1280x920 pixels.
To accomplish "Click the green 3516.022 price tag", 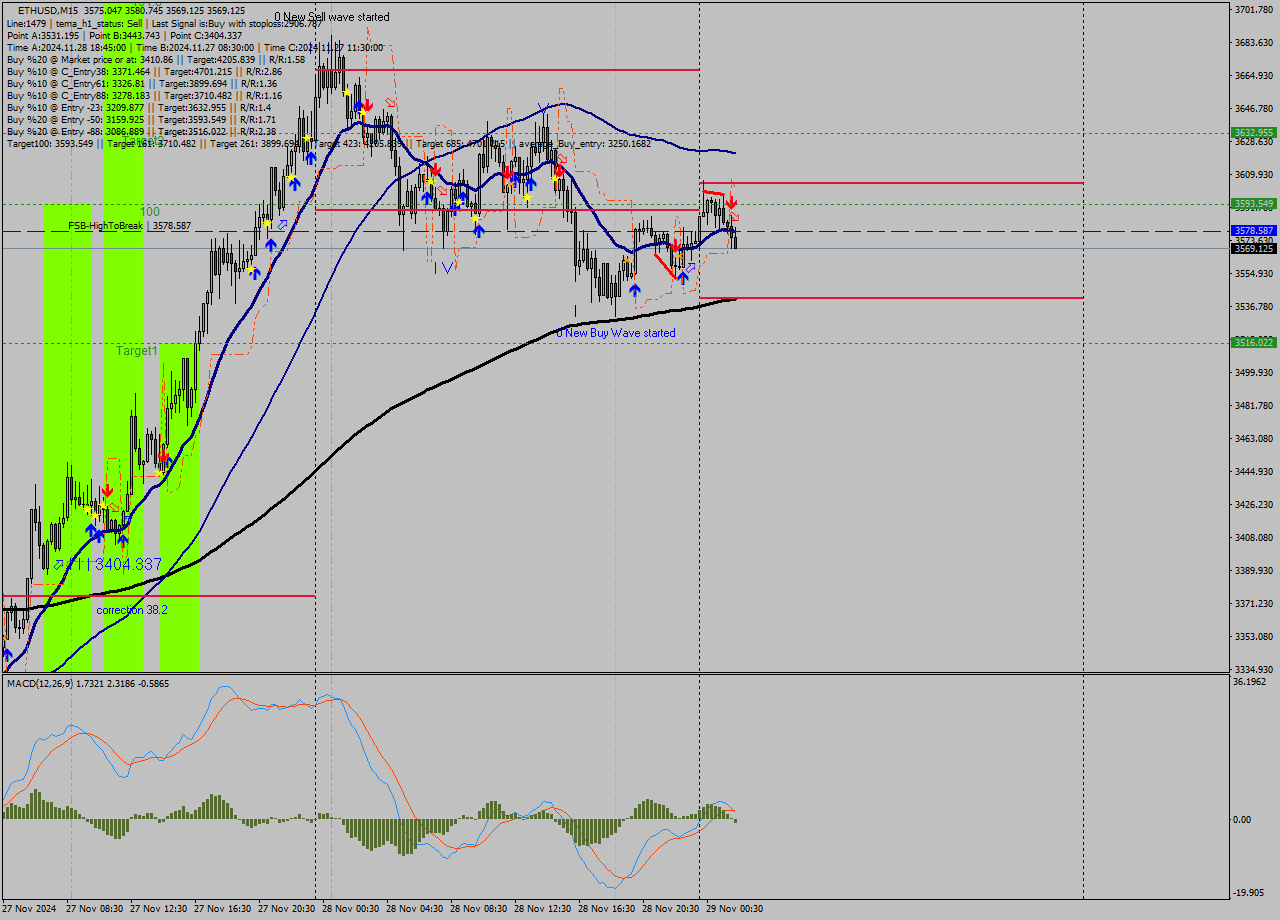I will click(1252, 343).
